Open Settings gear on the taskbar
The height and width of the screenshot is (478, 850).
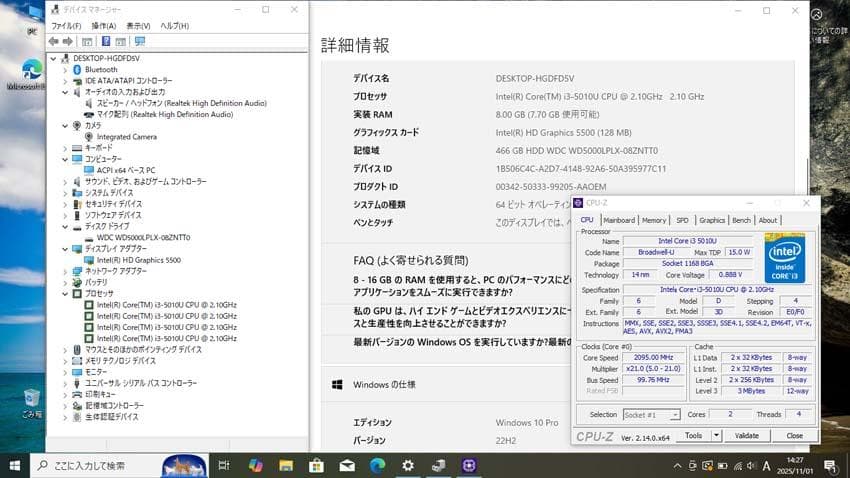[408, 466]
